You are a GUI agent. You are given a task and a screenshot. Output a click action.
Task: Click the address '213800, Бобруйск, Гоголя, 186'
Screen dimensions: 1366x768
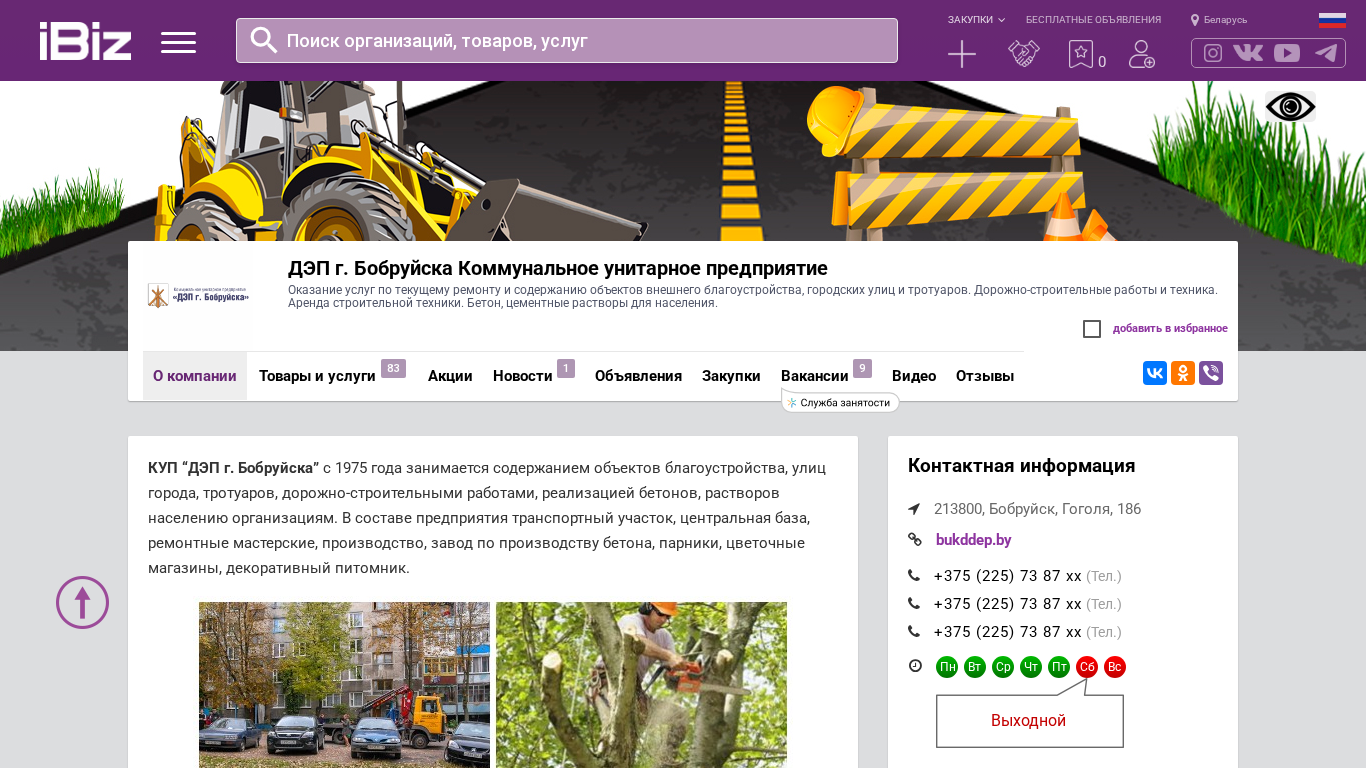tap(1037, 509)
